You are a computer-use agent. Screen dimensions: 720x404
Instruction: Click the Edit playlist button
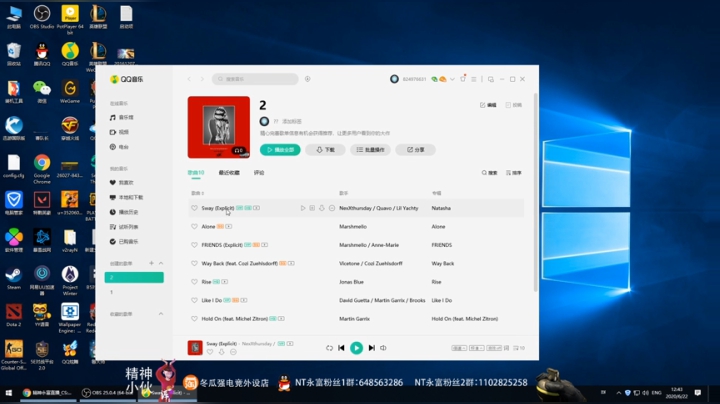pos(488,105)
